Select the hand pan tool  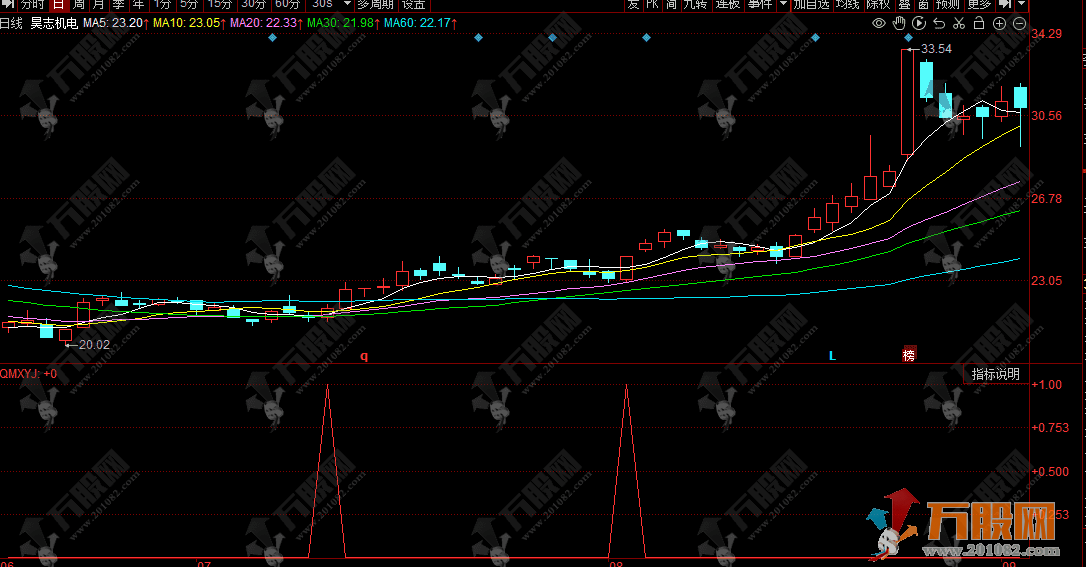pos(899,23)
